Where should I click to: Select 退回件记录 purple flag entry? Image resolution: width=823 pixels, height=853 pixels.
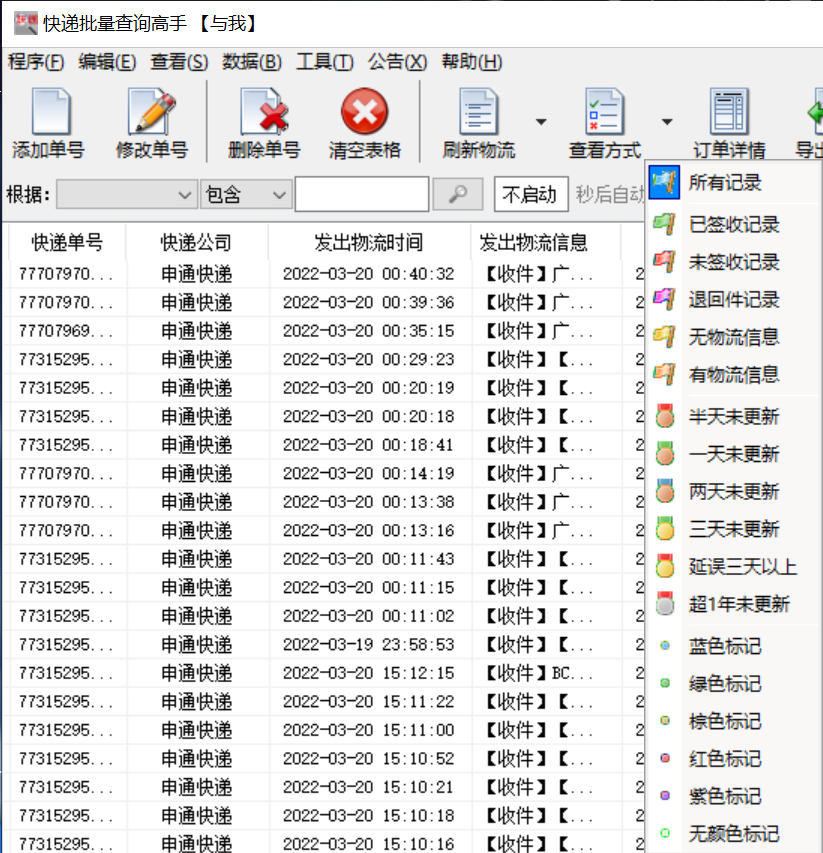click(734, 299)
